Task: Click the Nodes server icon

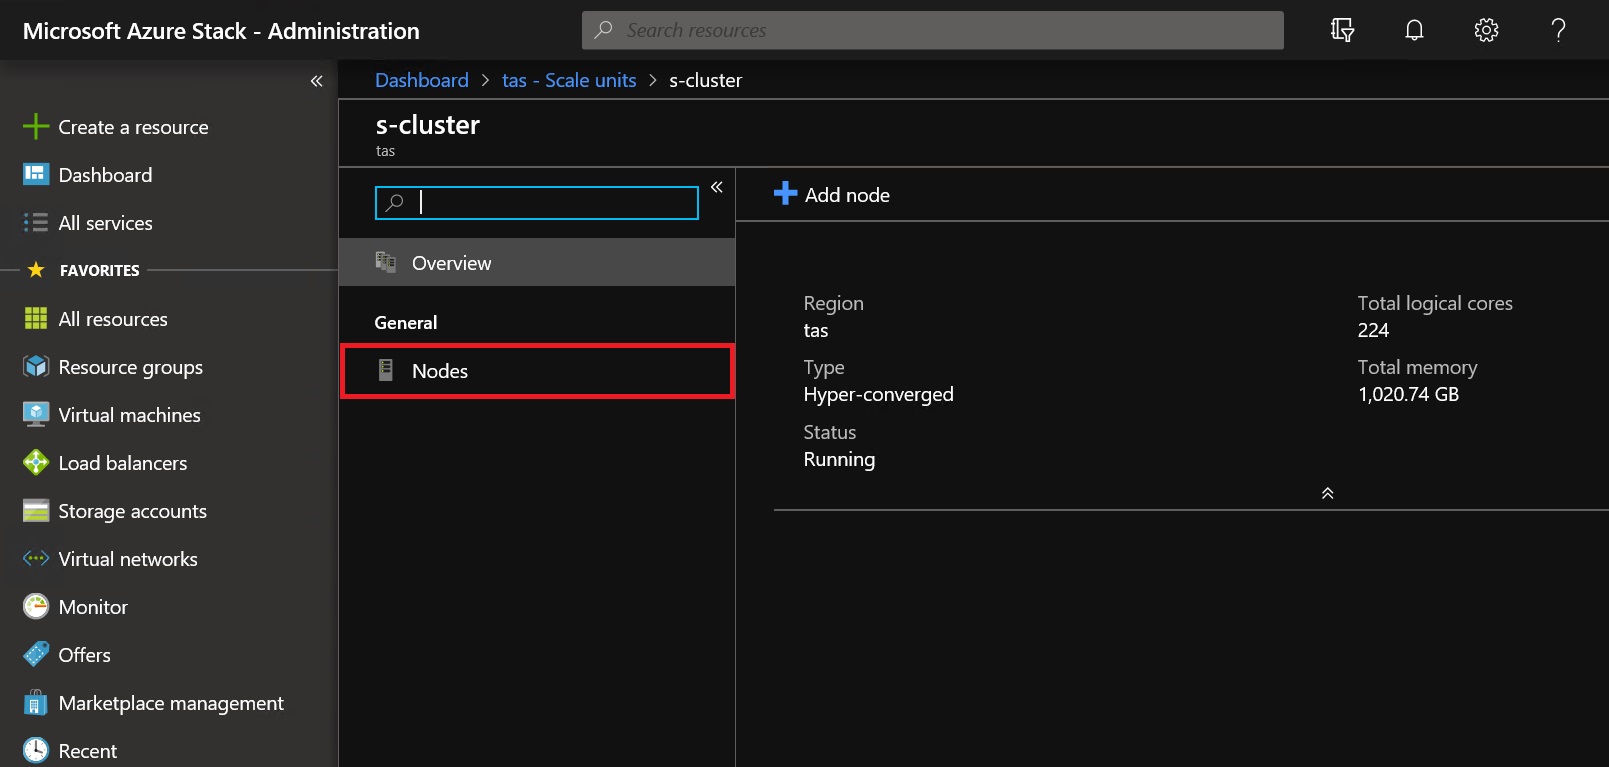Action: point(386,370)
